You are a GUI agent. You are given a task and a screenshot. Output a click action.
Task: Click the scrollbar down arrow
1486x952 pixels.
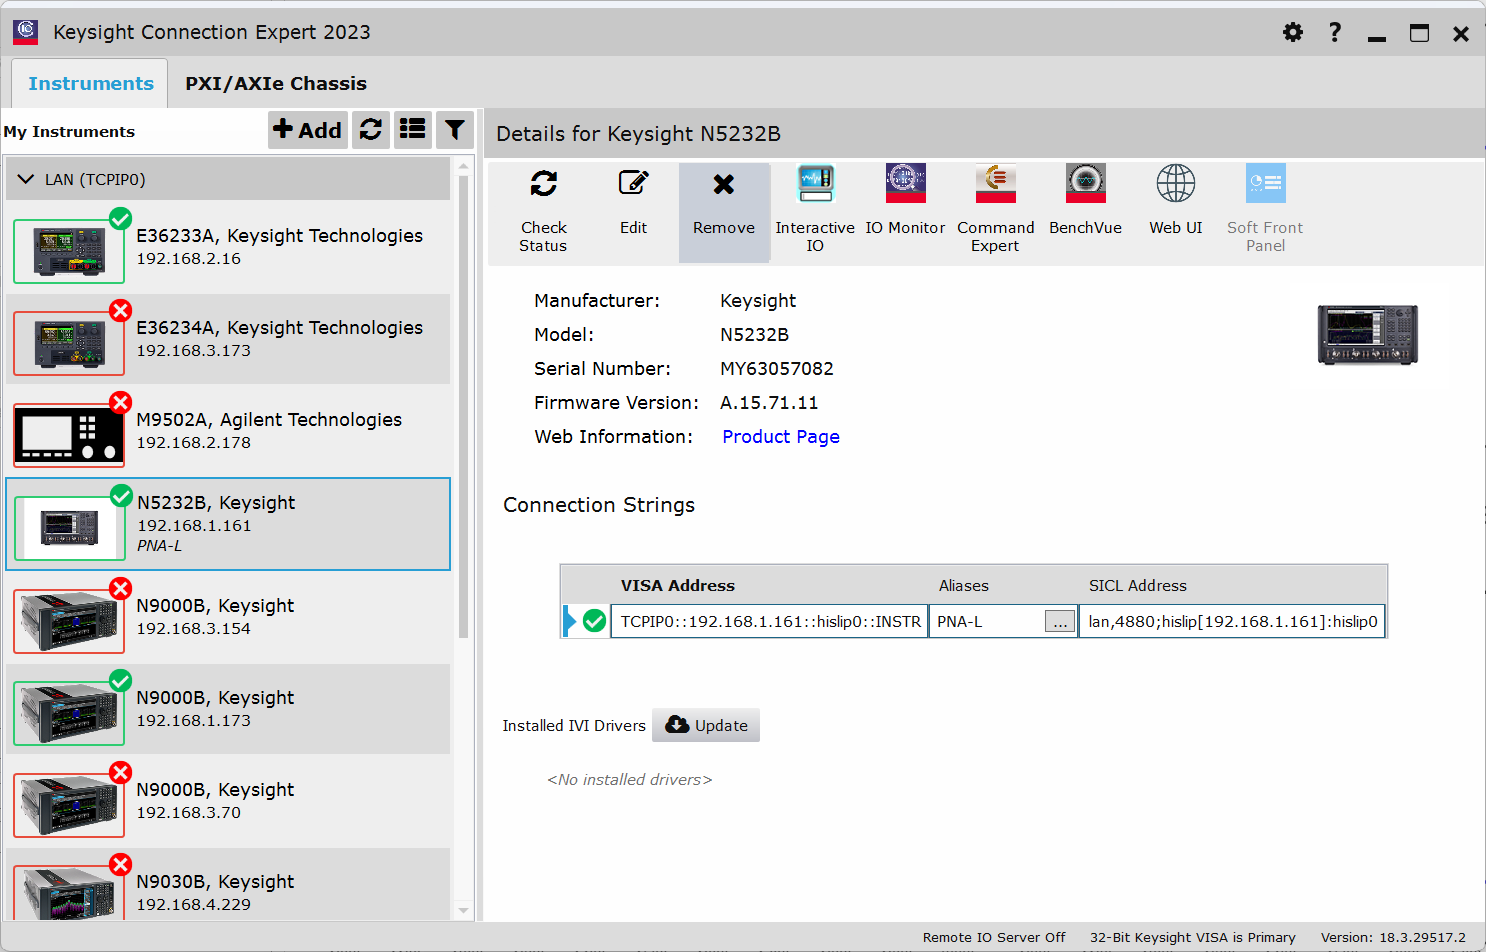pos(463,911)
